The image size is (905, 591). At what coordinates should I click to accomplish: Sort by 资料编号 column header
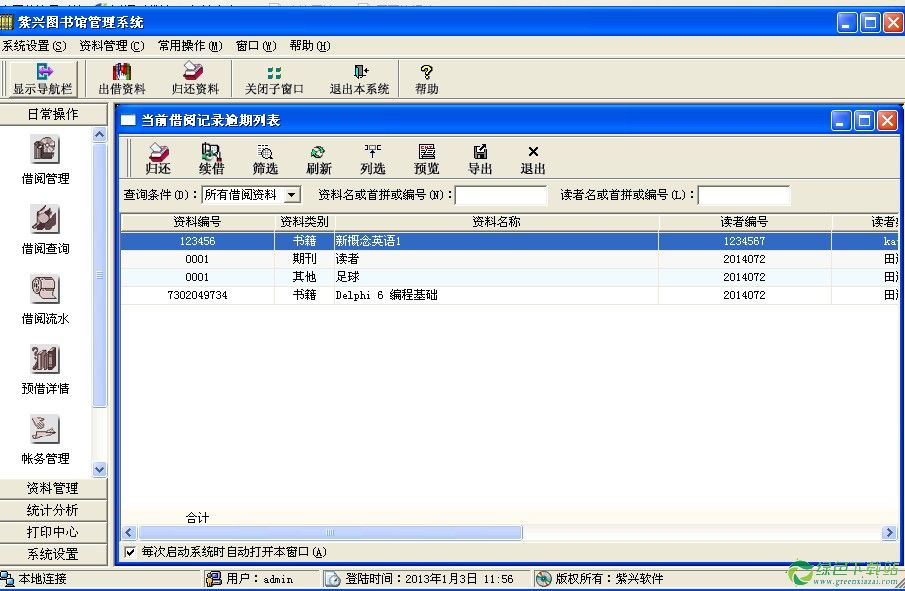[x=197, y=222]
